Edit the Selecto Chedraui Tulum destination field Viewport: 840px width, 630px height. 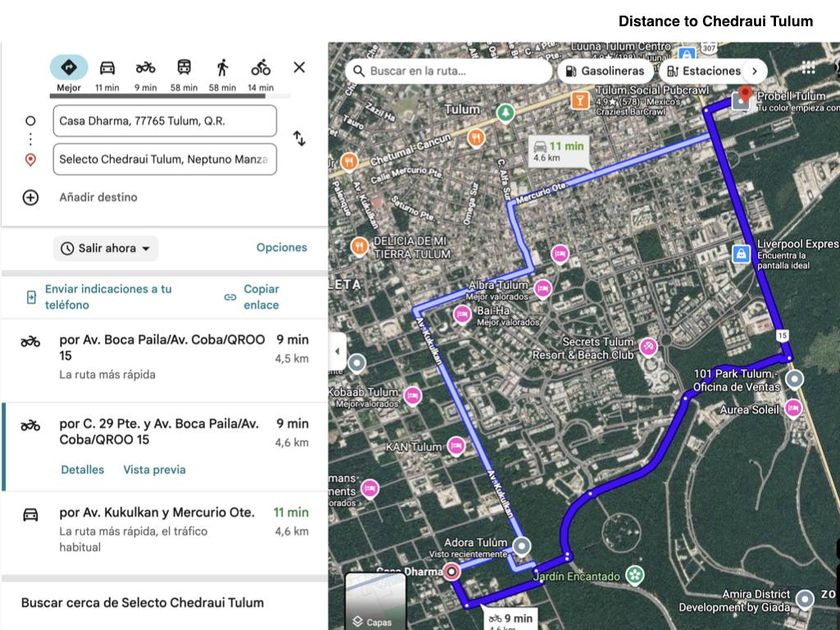click(165, 159)
